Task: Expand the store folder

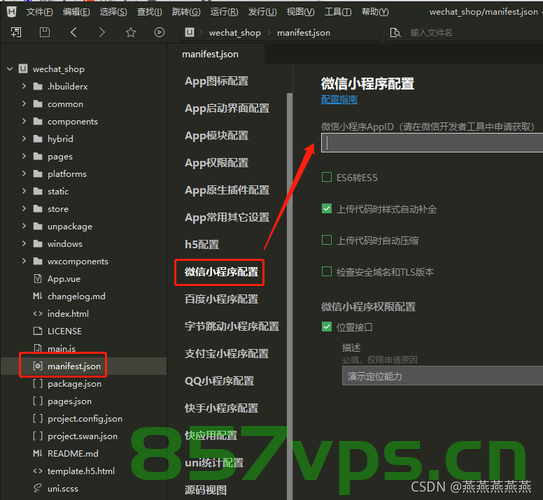Action: point(24,208)
